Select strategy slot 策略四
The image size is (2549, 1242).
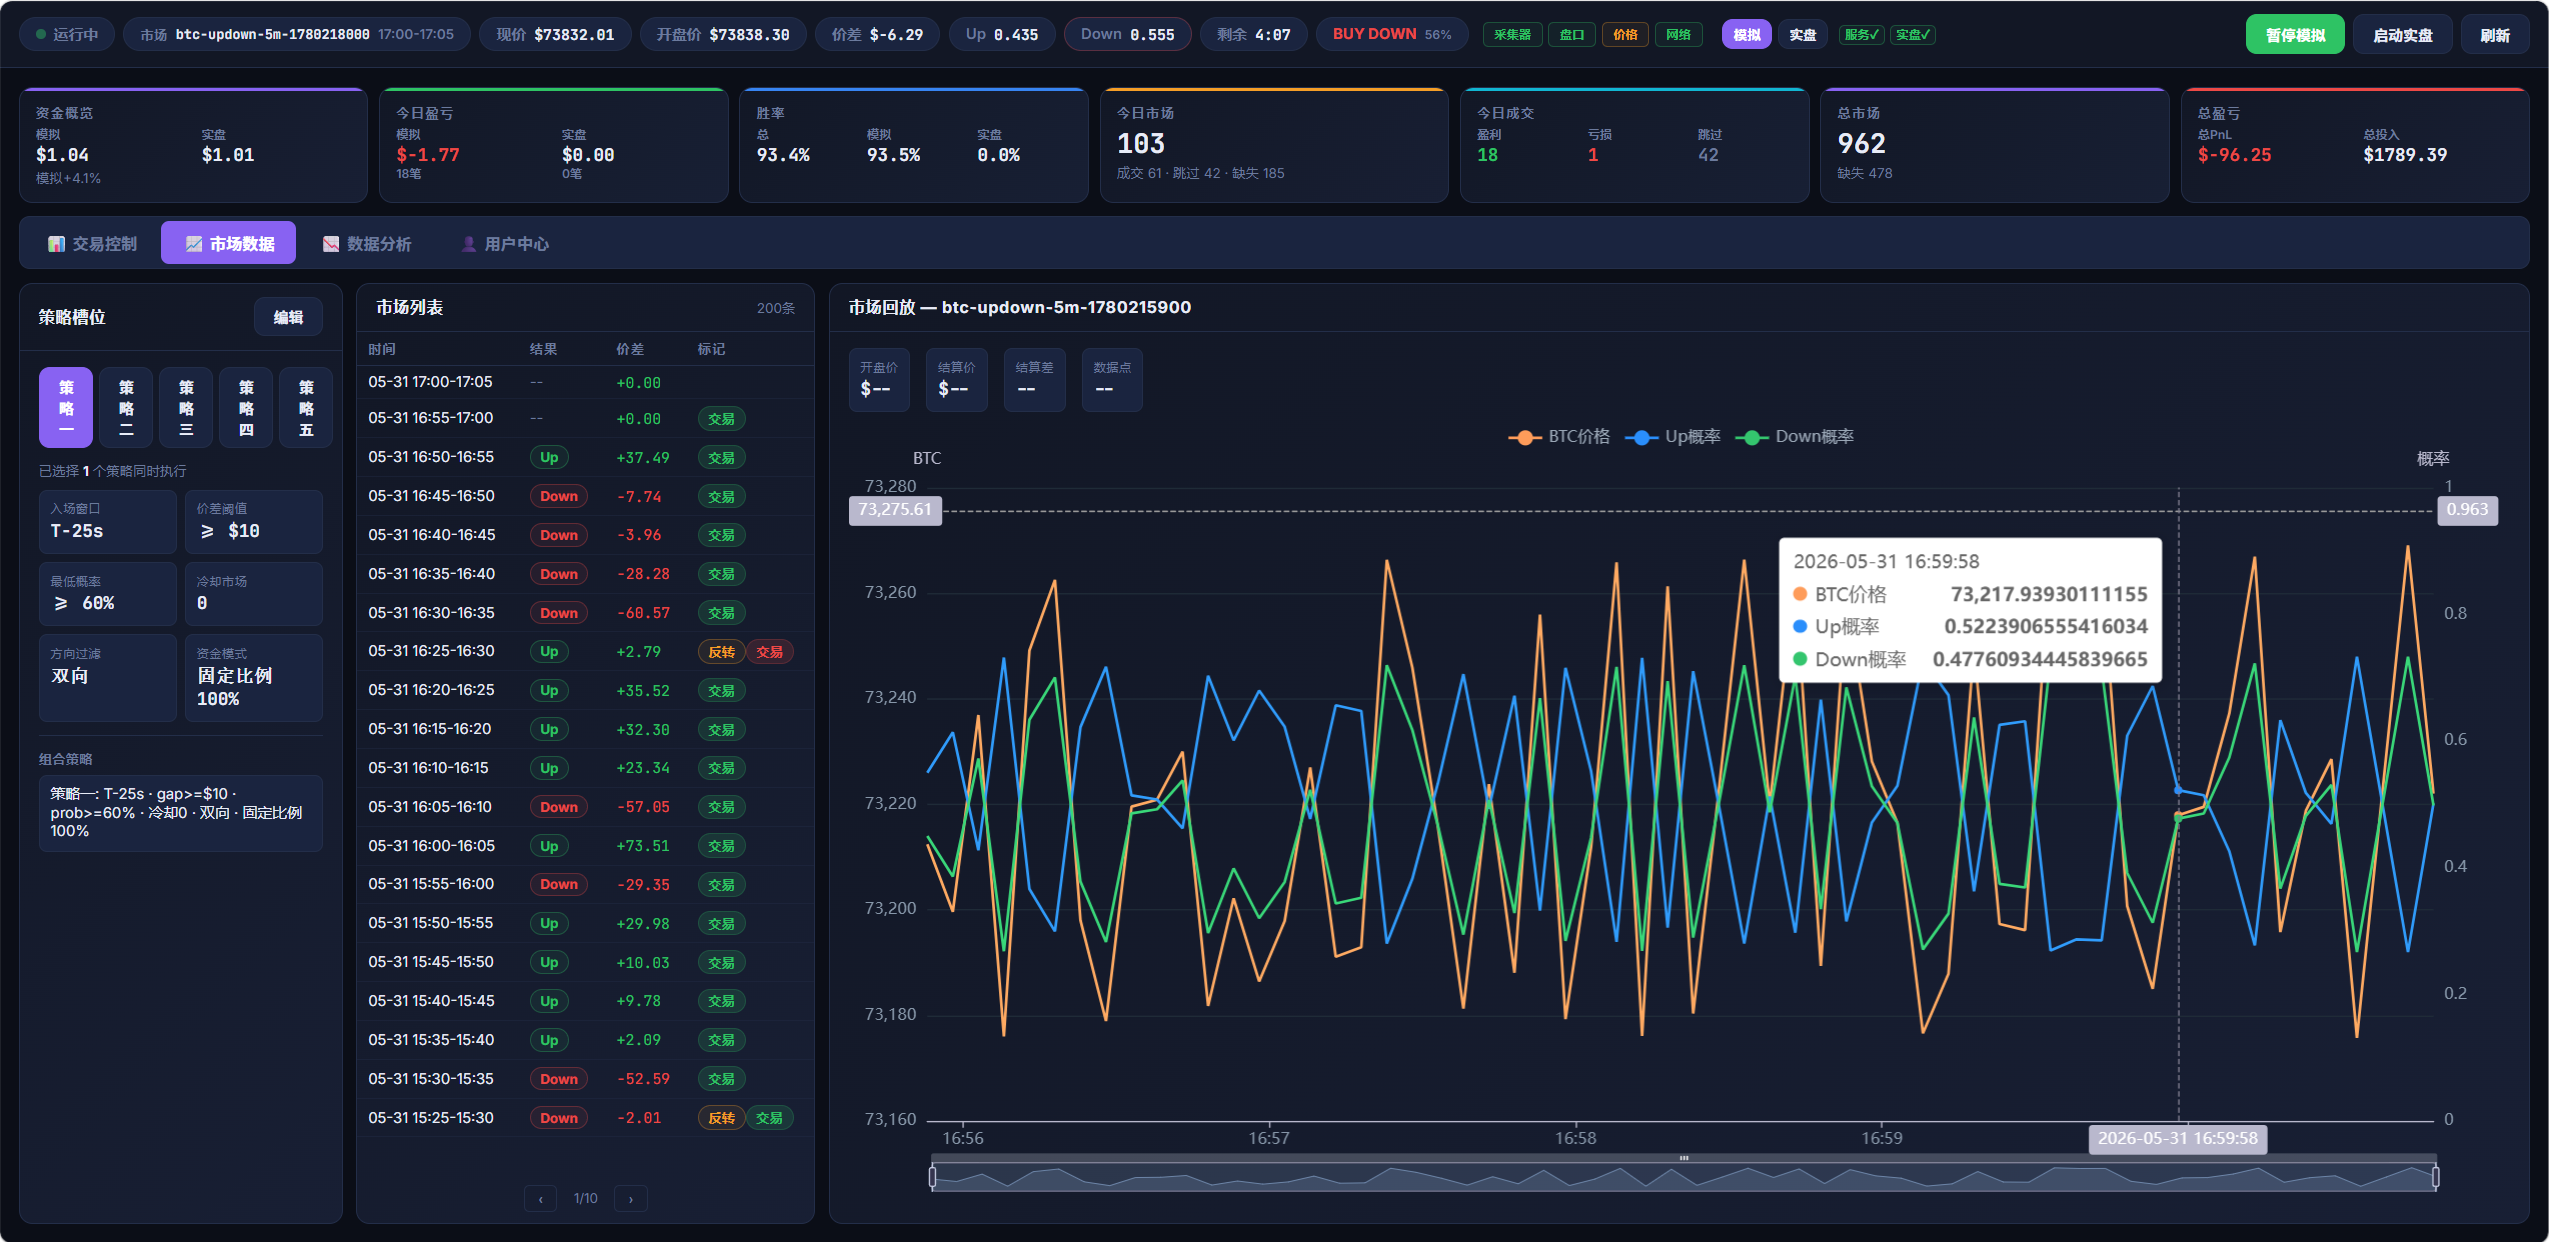coord(246,407)
